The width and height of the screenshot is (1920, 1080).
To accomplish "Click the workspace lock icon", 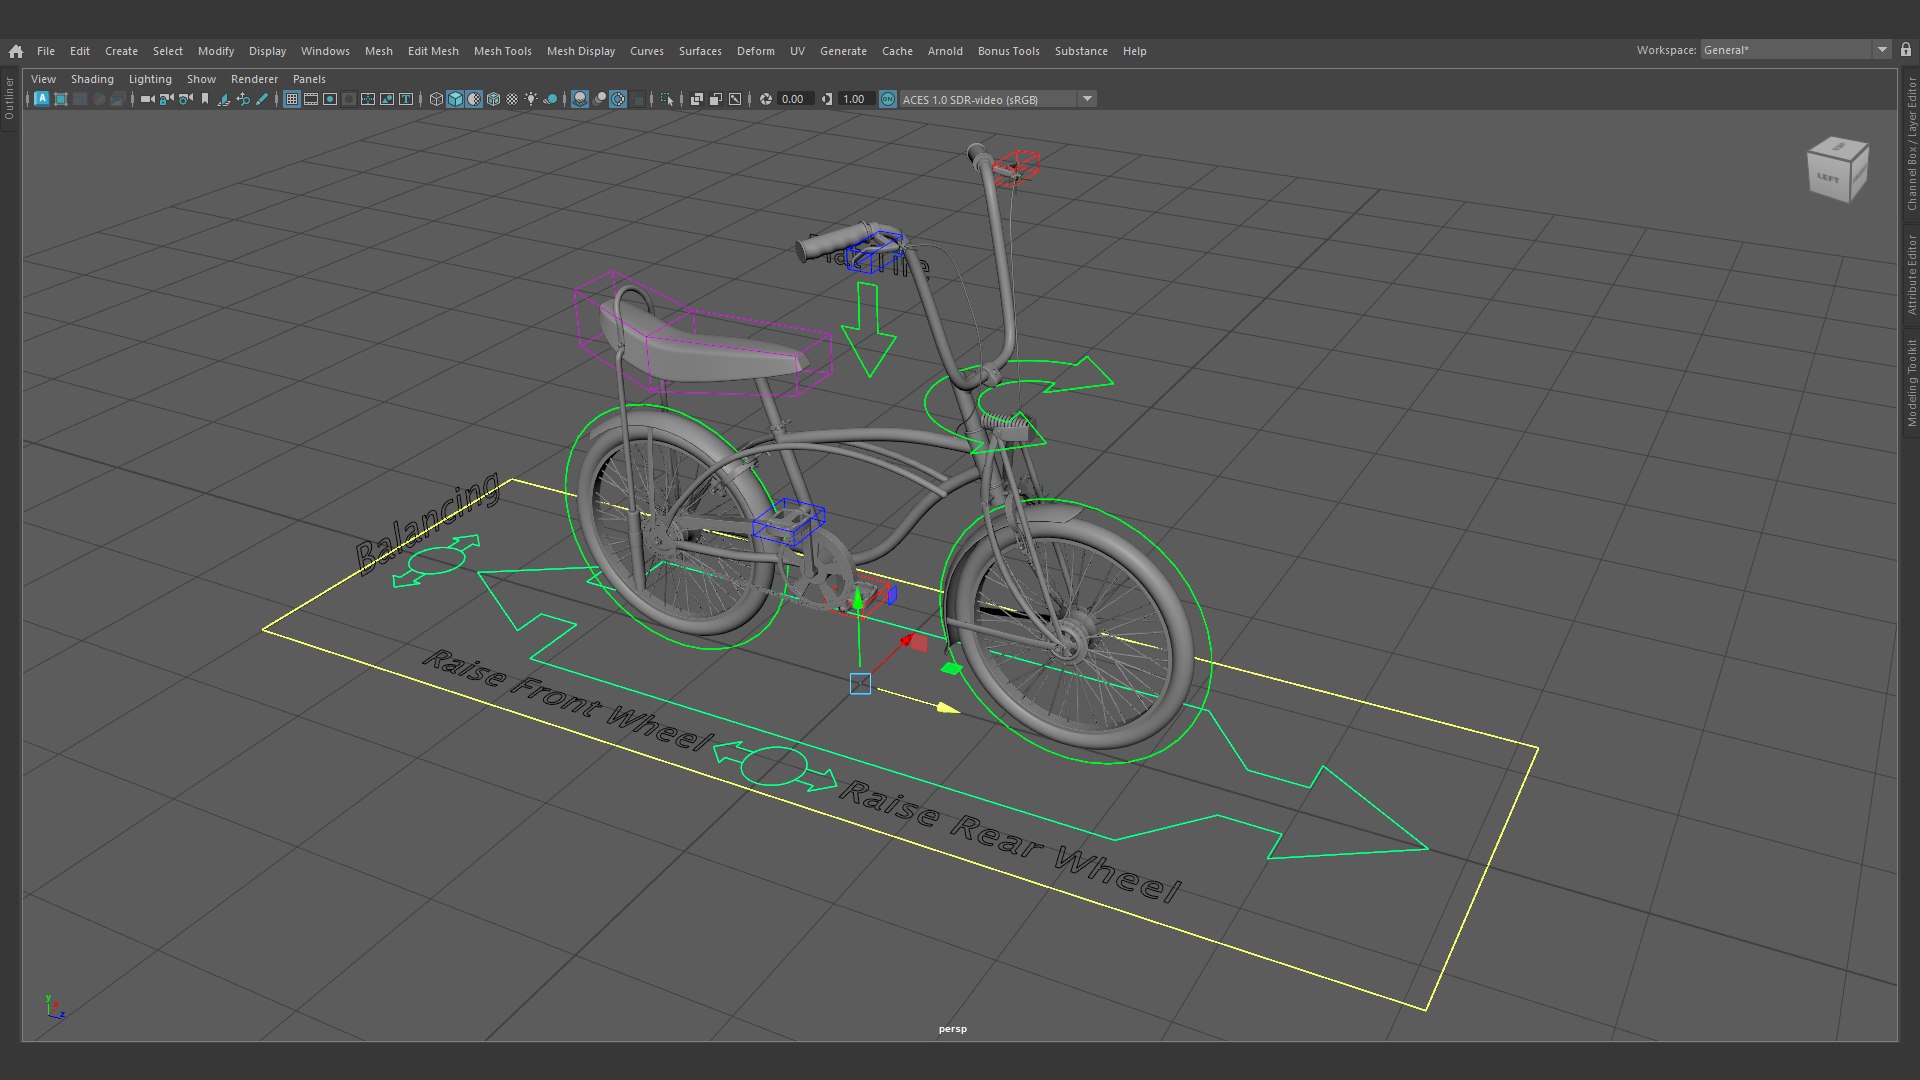I will click(x=1906, y=50).
